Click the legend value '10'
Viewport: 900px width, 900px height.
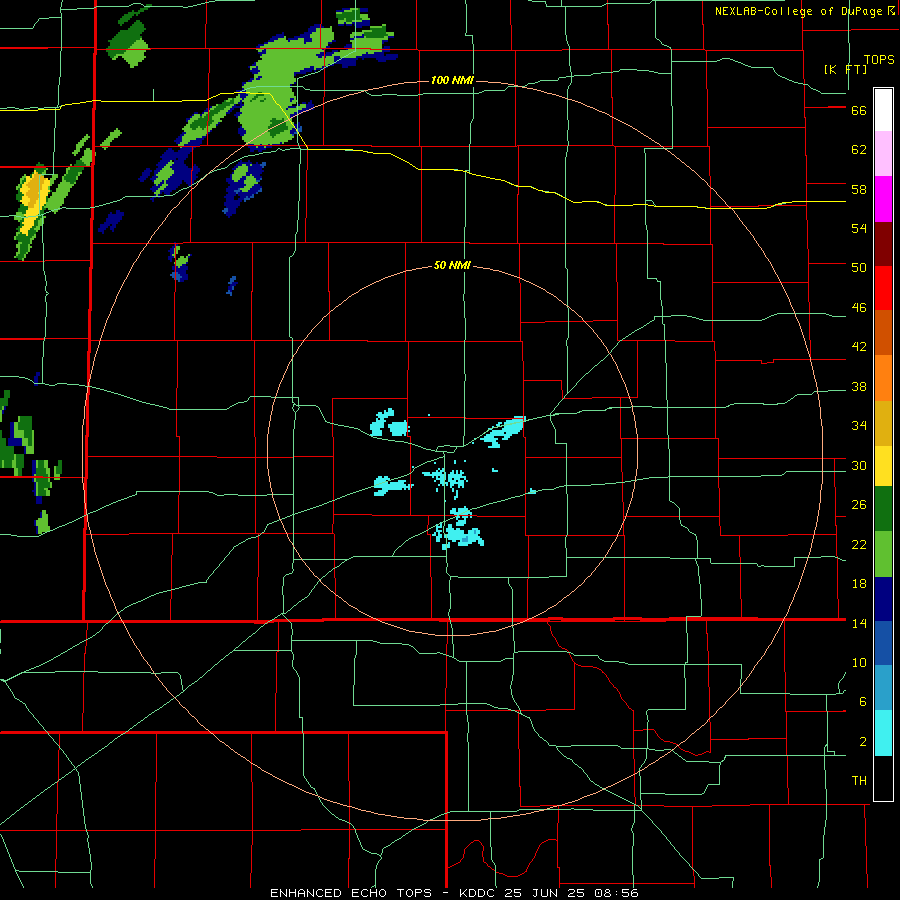tap(859, 663)
